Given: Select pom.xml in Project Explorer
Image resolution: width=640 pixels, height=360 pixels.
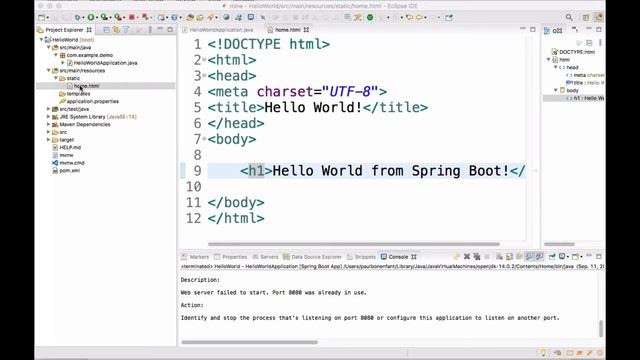Looking at the screenshot, I should pyautogui.click(x=69, y=171).
